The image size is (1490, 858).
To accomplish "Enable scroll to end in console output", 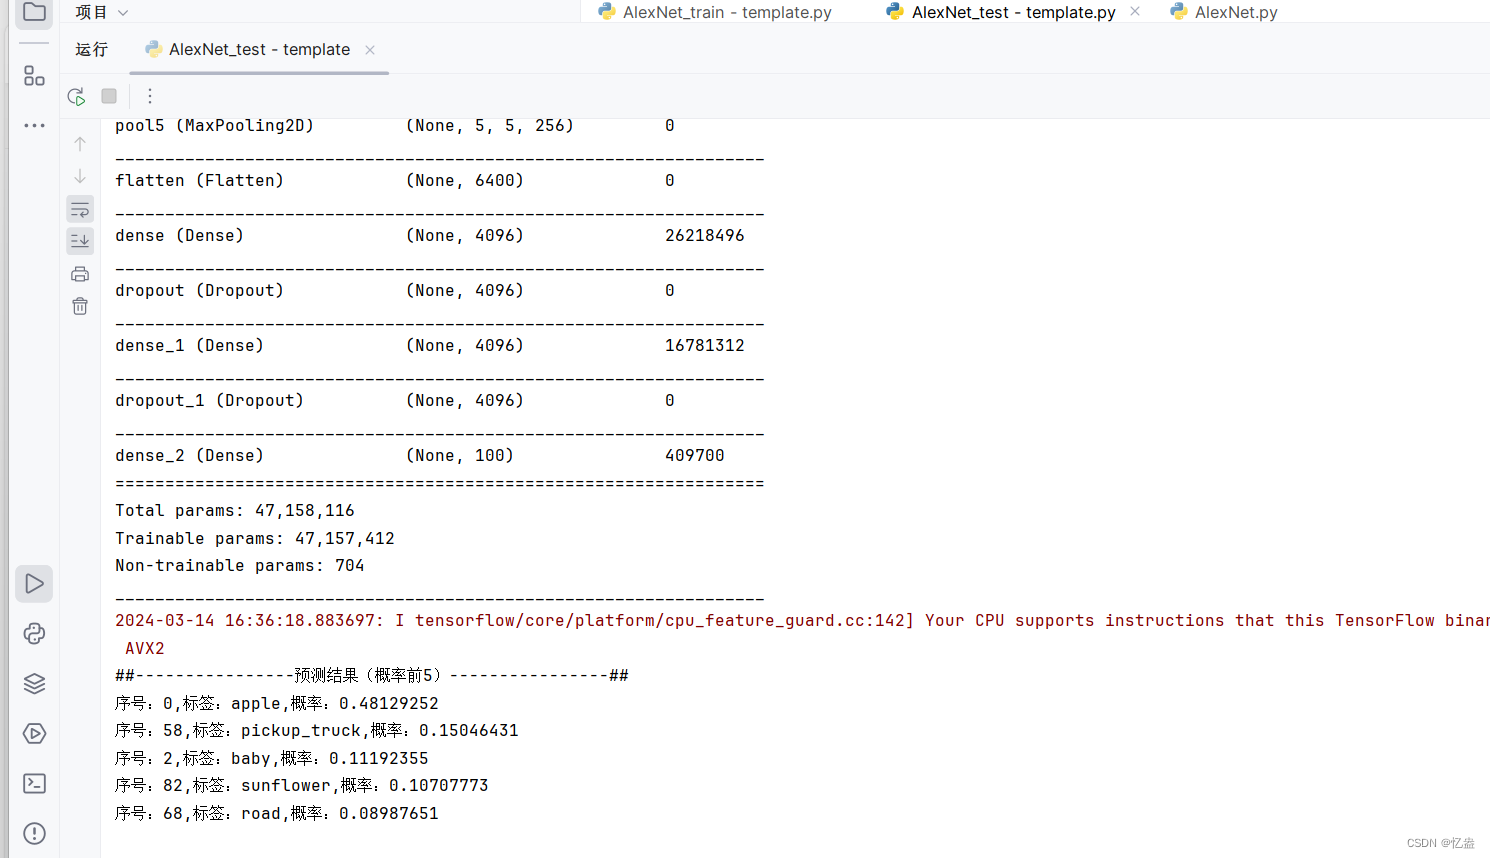I will [80, 241].
